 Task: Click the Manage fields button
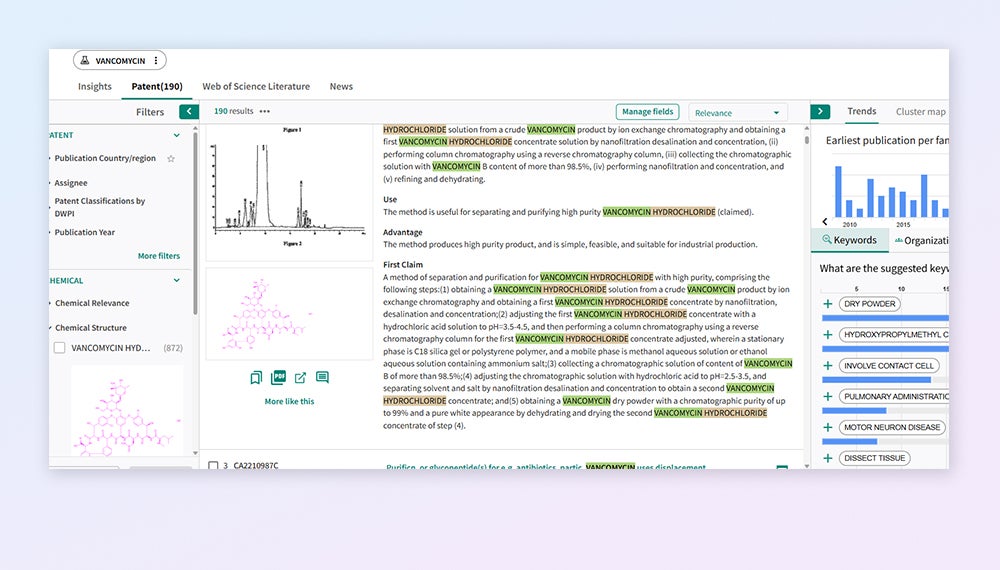point(647,112)
